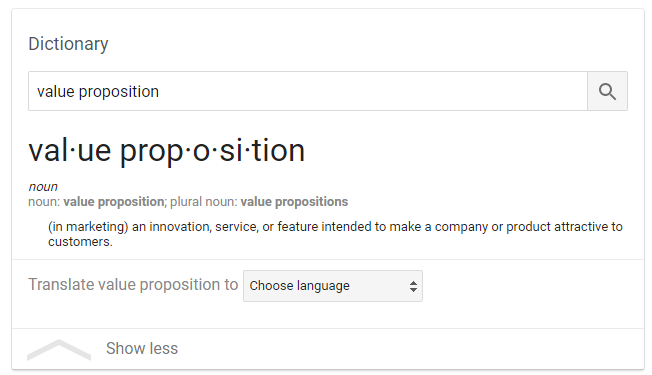Click the plural form 'value propositions'
The height and width of the screenshot is (375, 652).
coord(294,202)
